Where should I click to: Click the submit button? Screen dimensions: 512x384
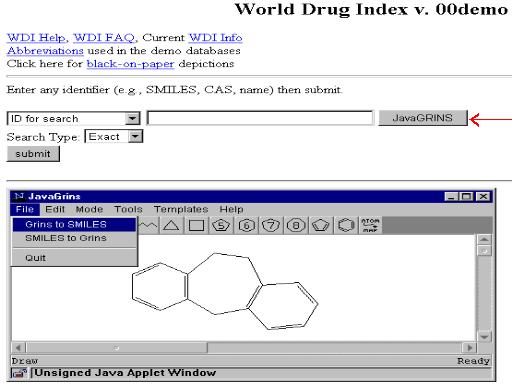tap(33, 154)
